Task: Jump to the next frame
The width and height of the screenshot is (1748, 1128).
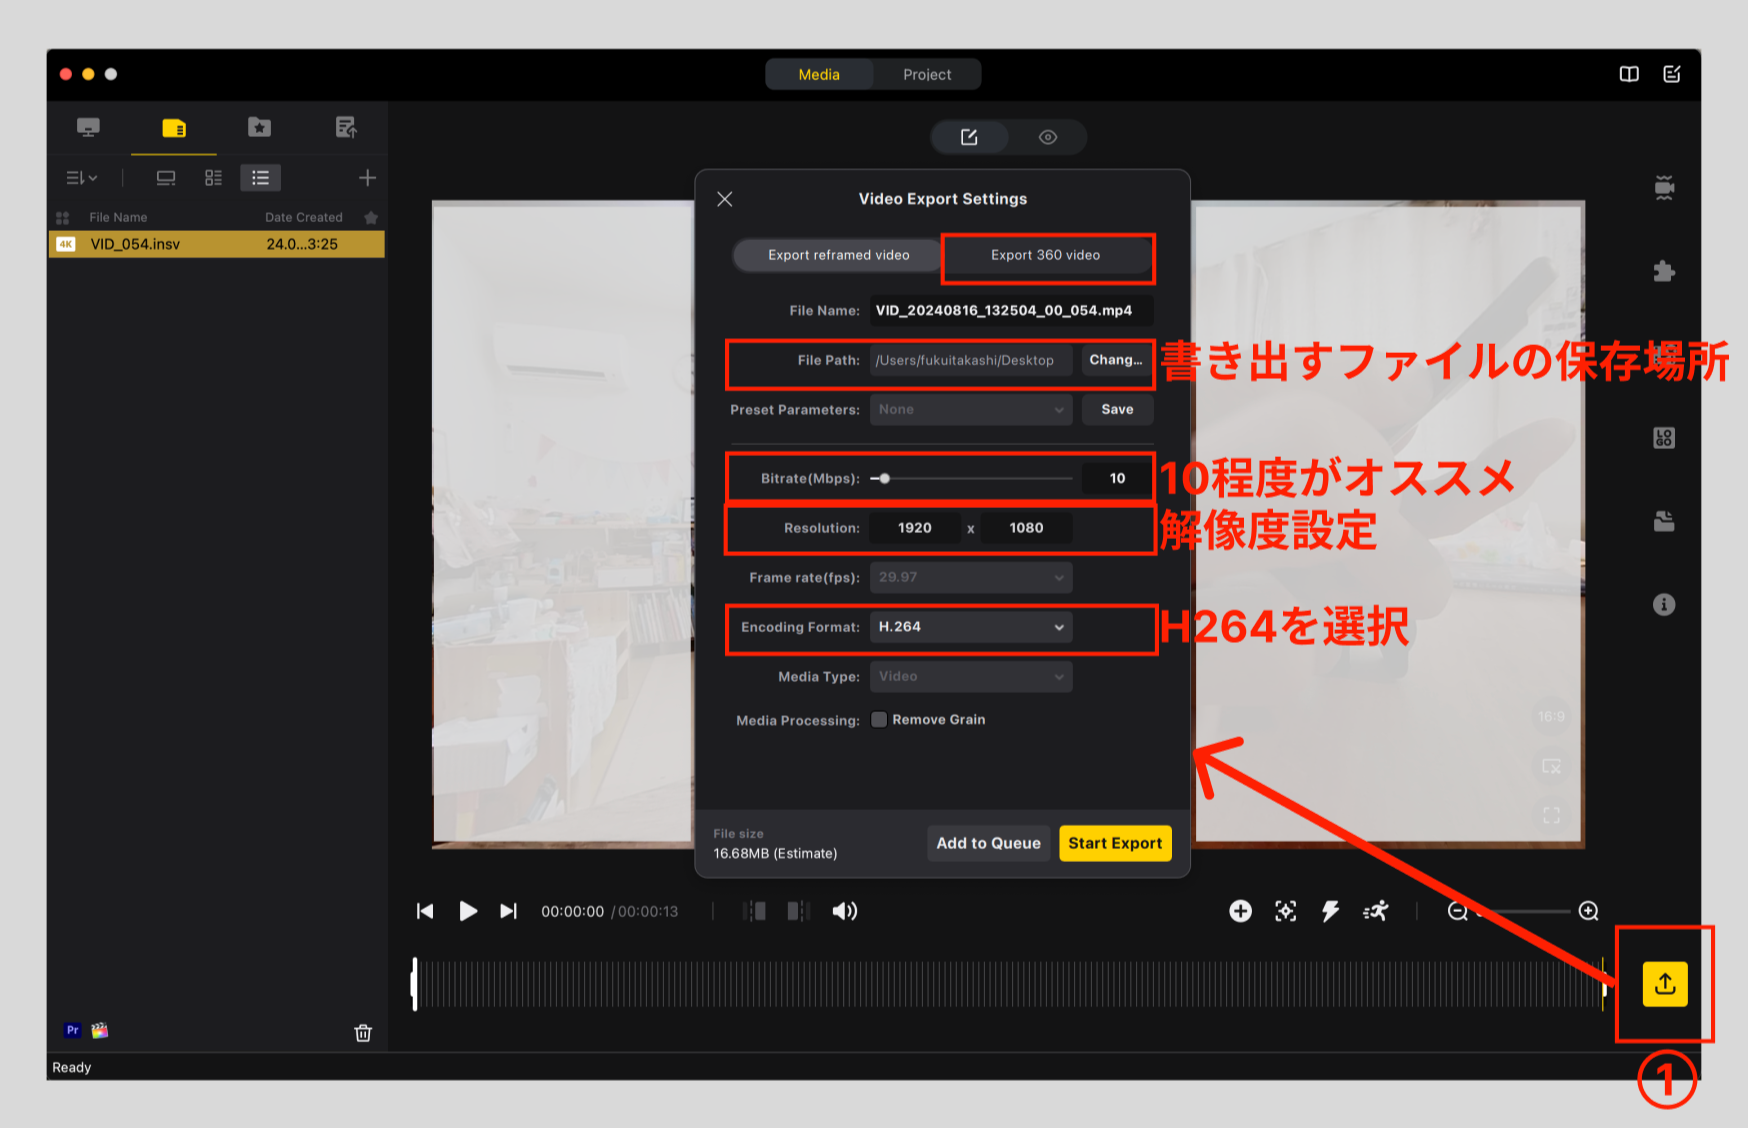Action: 509,911
